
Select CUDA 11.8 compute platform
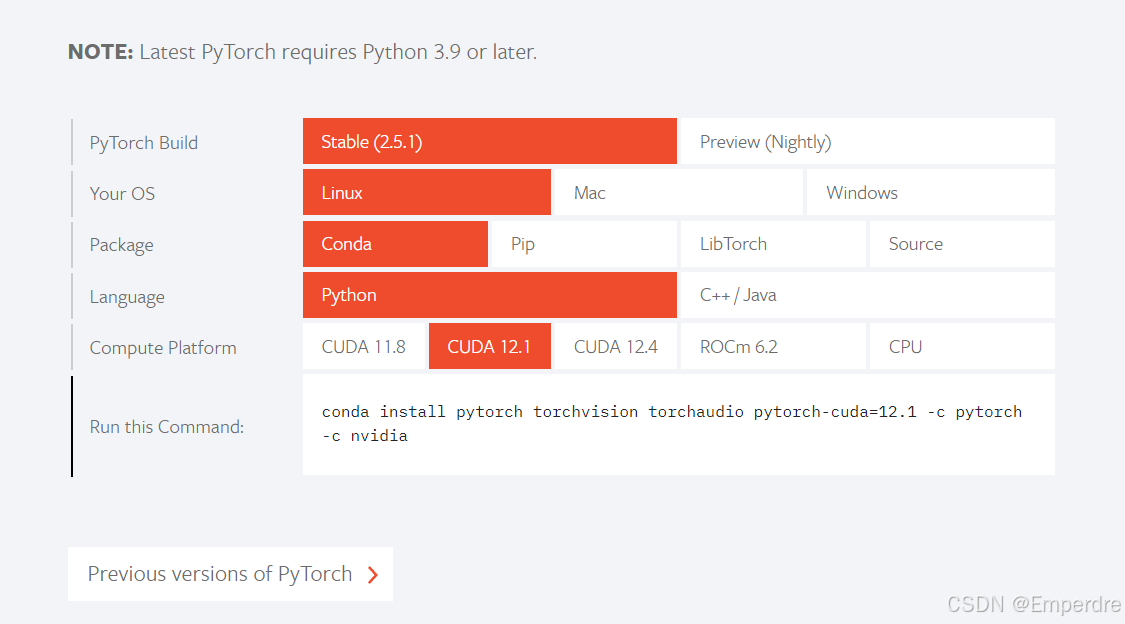click(363, 346)
